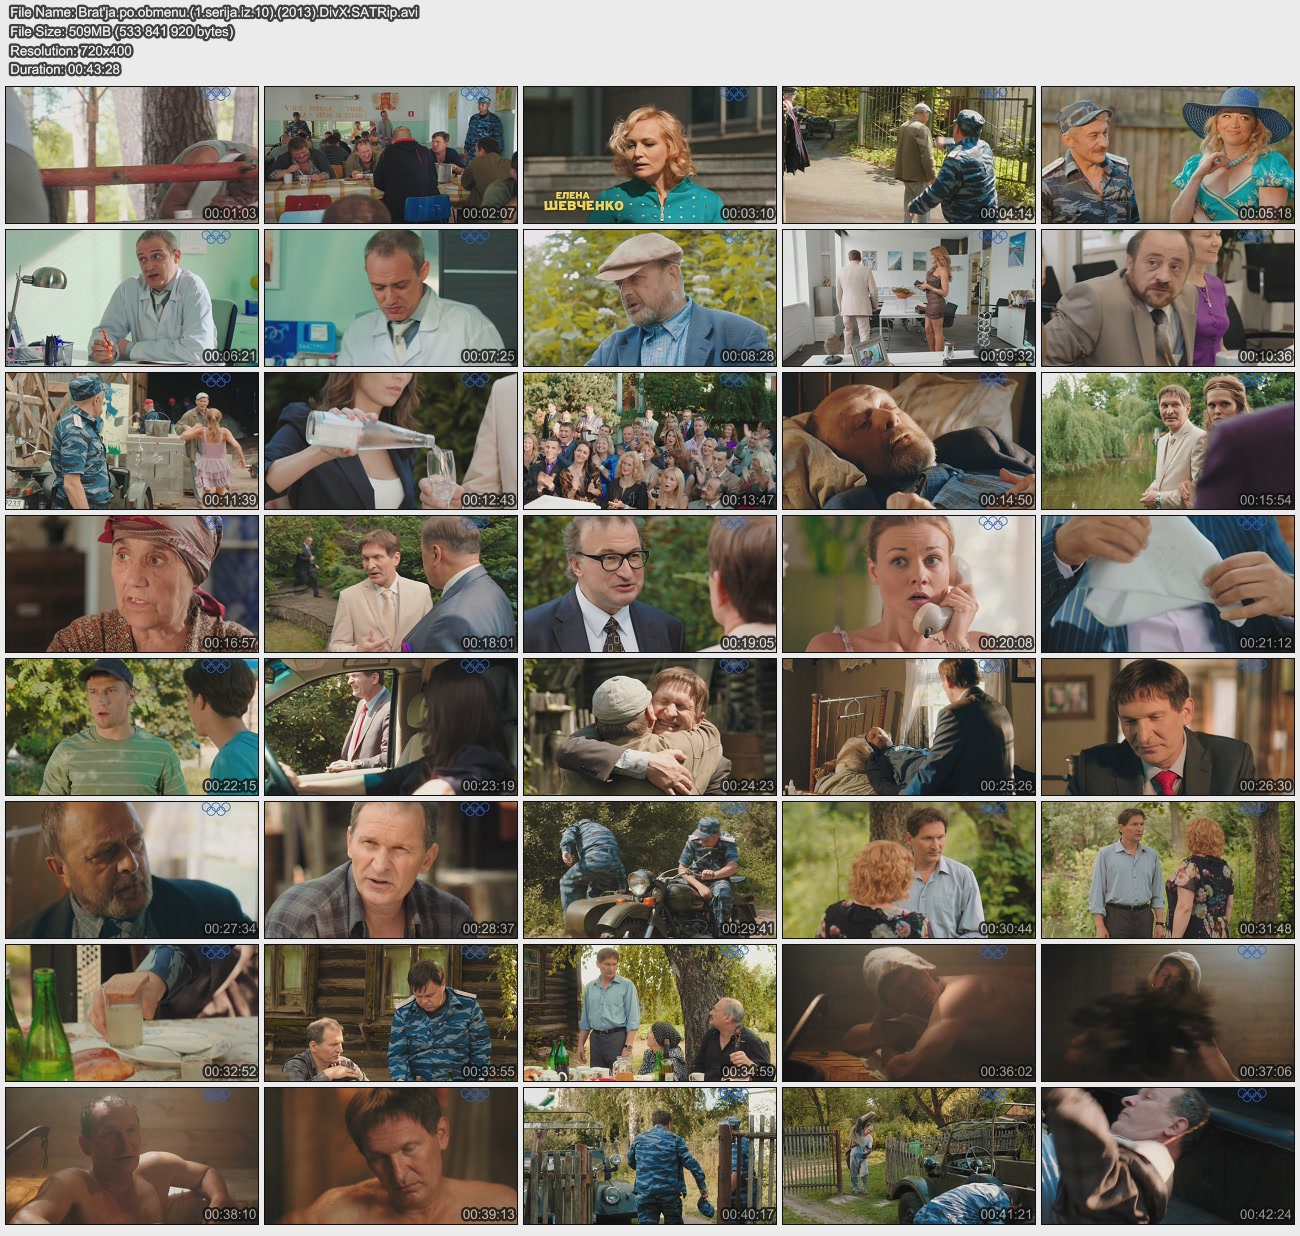
Task: Click the thumbnail timestamped 00:01:03
Action: [132, 154]
